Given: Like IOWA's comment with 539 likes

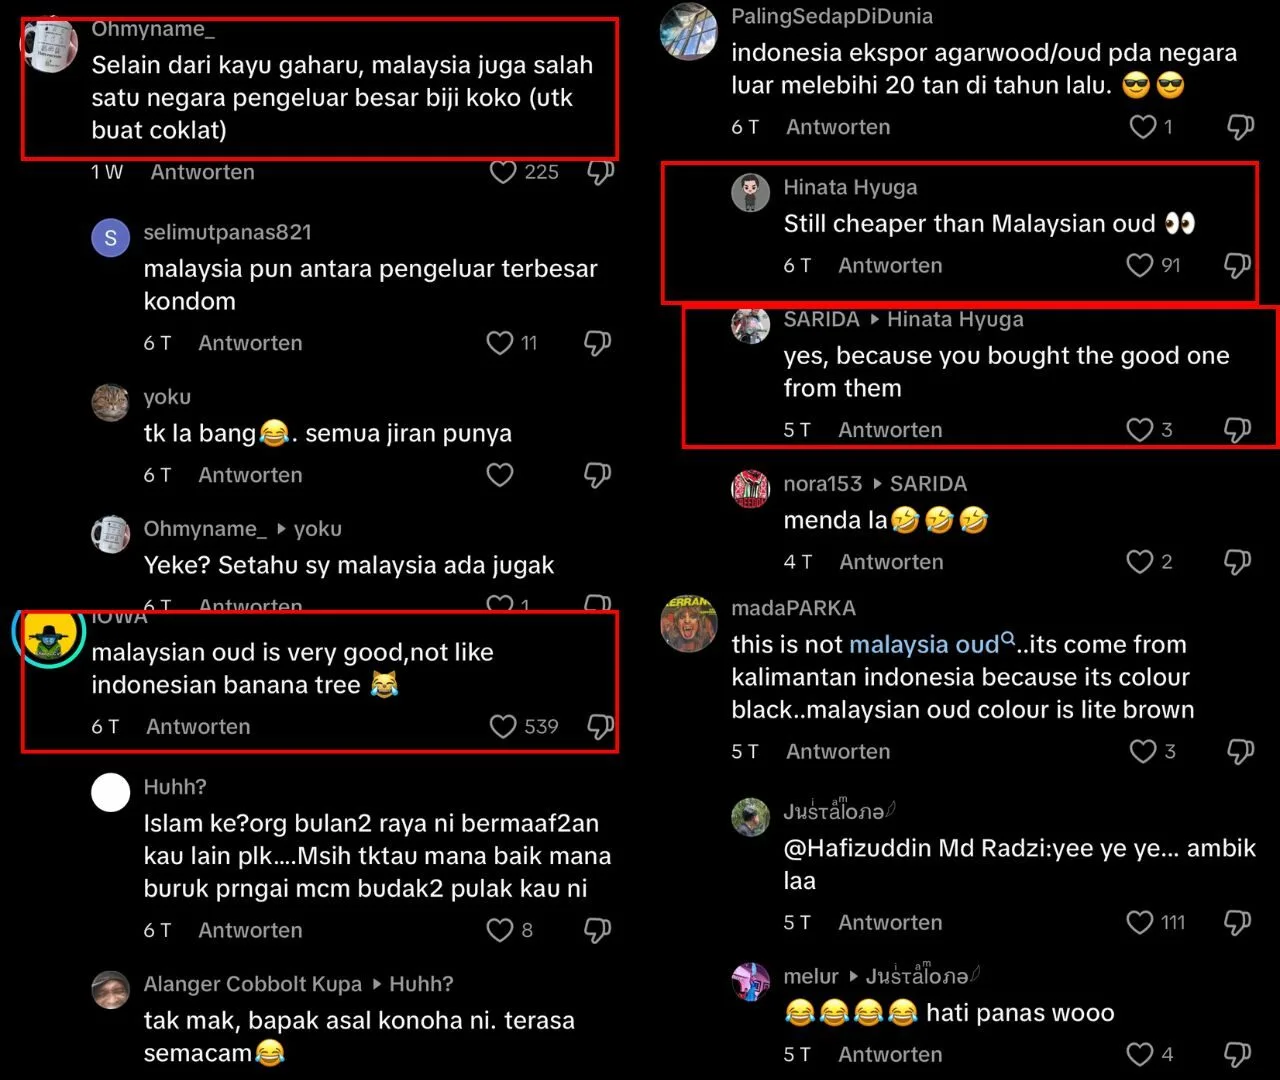Looking at the screenshot, I should [x=503, y=726].
